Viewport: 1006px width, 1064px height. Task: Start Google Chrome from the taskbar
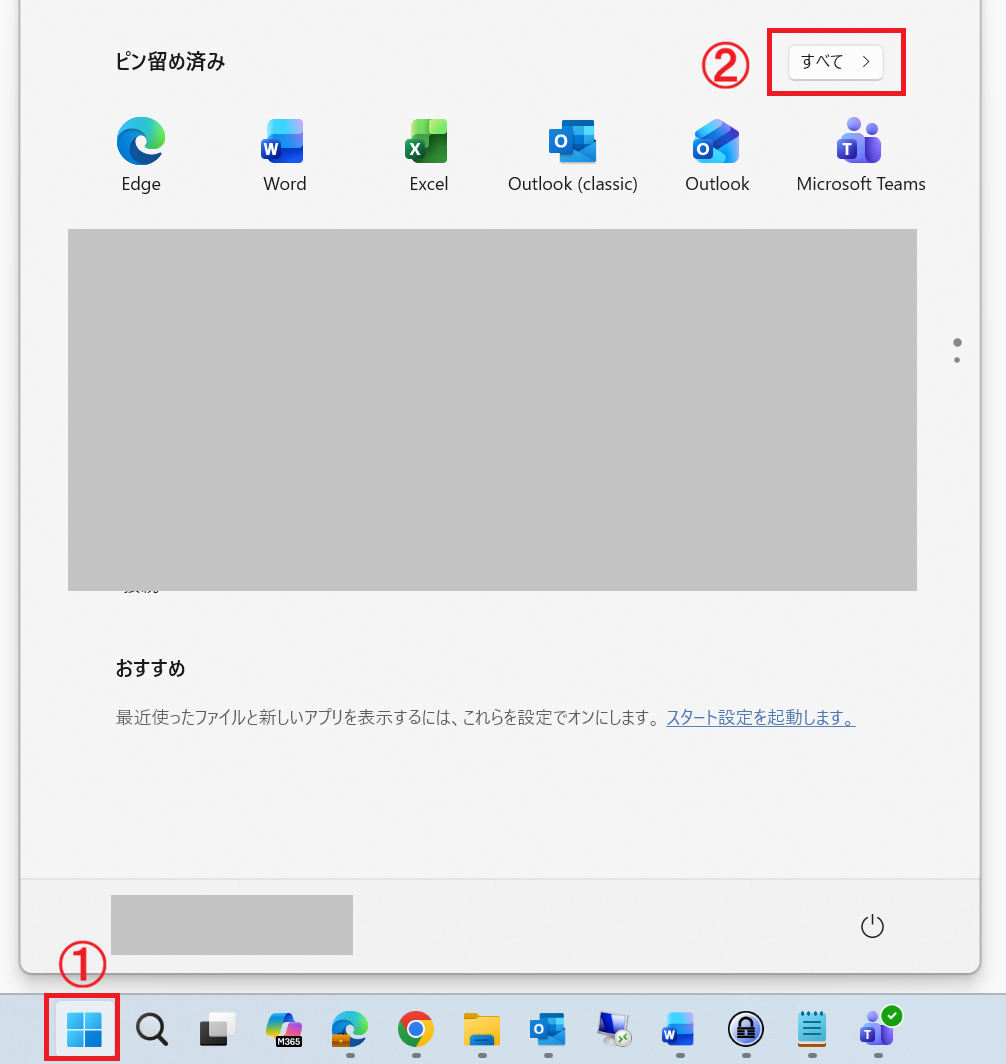(414, 1028)
